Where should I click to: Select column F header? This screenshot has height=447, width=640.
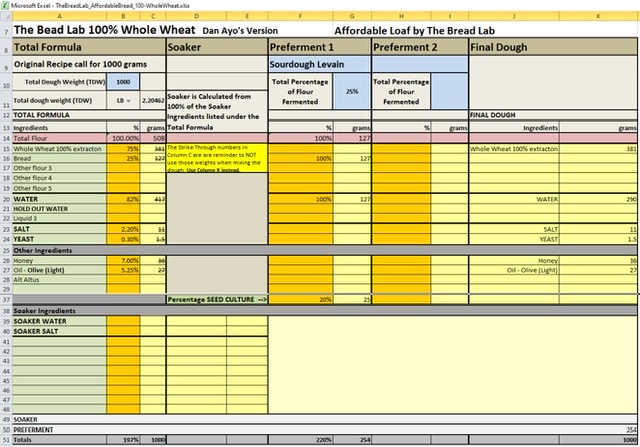pos(300,16)
